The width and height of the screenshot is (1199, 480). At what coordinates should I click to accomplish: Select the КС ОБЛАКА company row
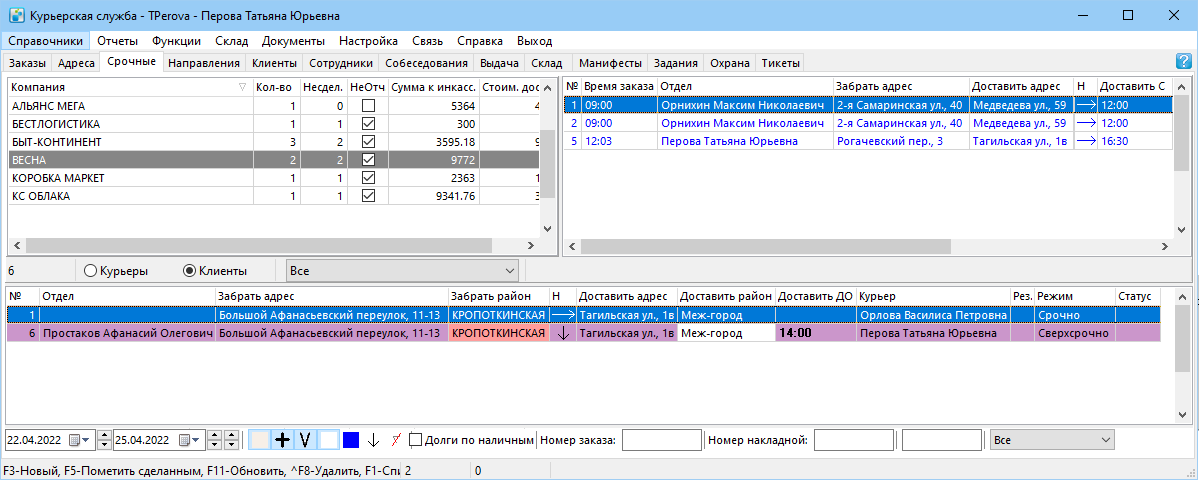pyautogui.click(x=275, y=196)
